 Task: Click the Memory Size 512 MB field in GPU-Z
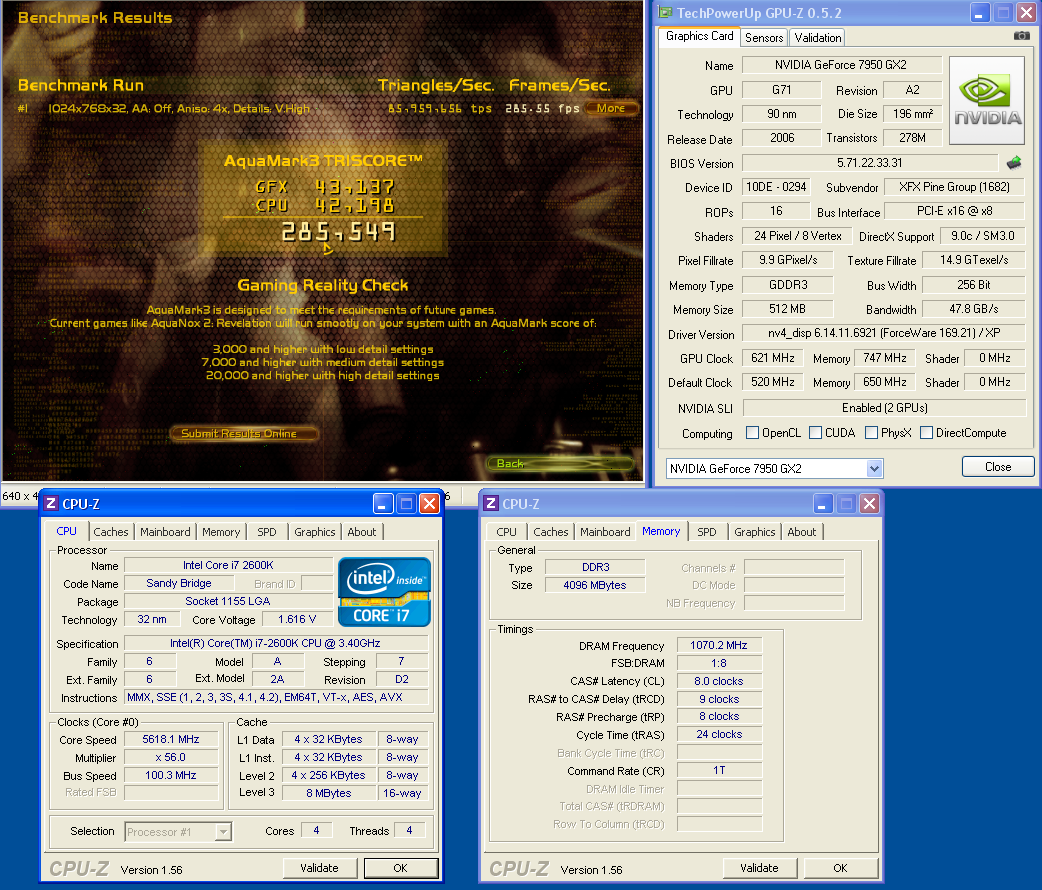click(787, 309)
